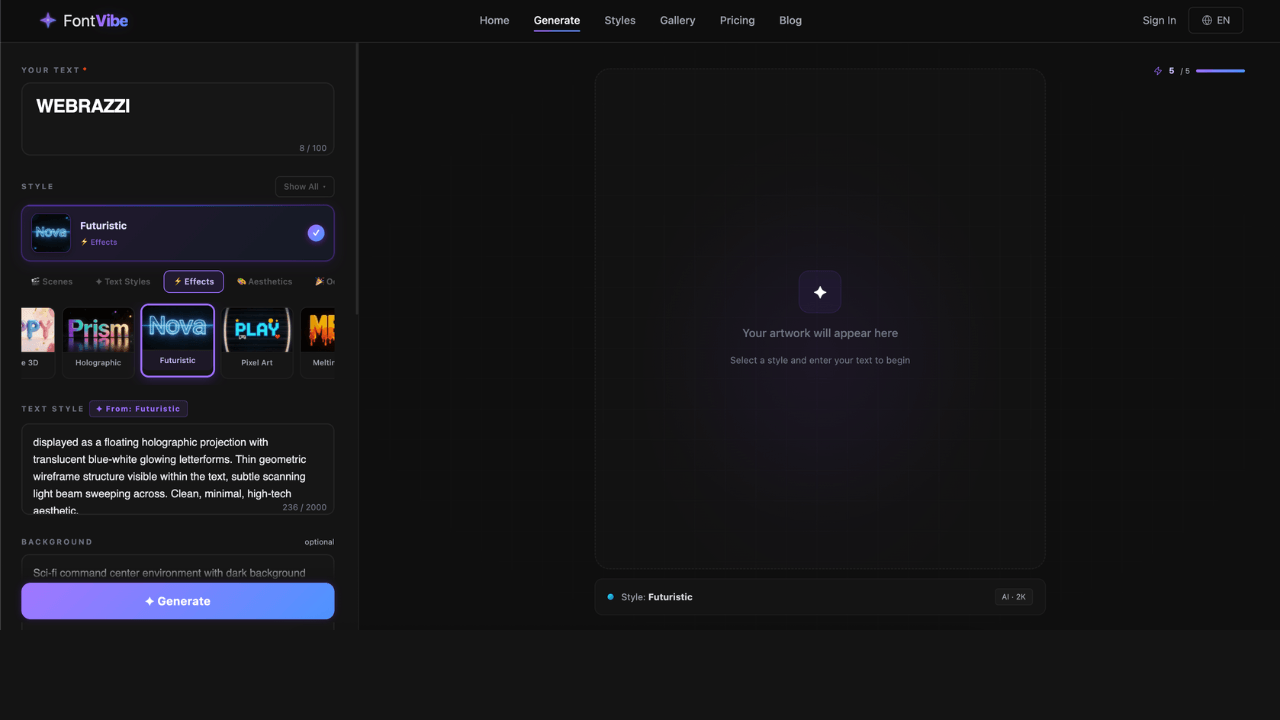The height and width of the screenshot is (720, 1280).
Task: Click the sparkle icon in artwork placeholder
Action: tap(820, 292)
